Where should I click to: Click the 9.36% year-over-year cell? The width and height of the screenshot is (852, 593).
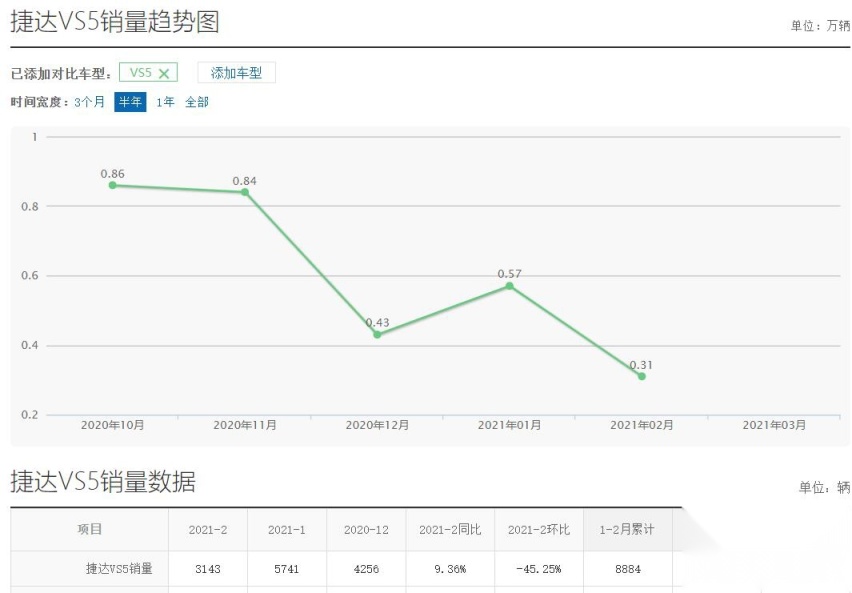point(450,569)
